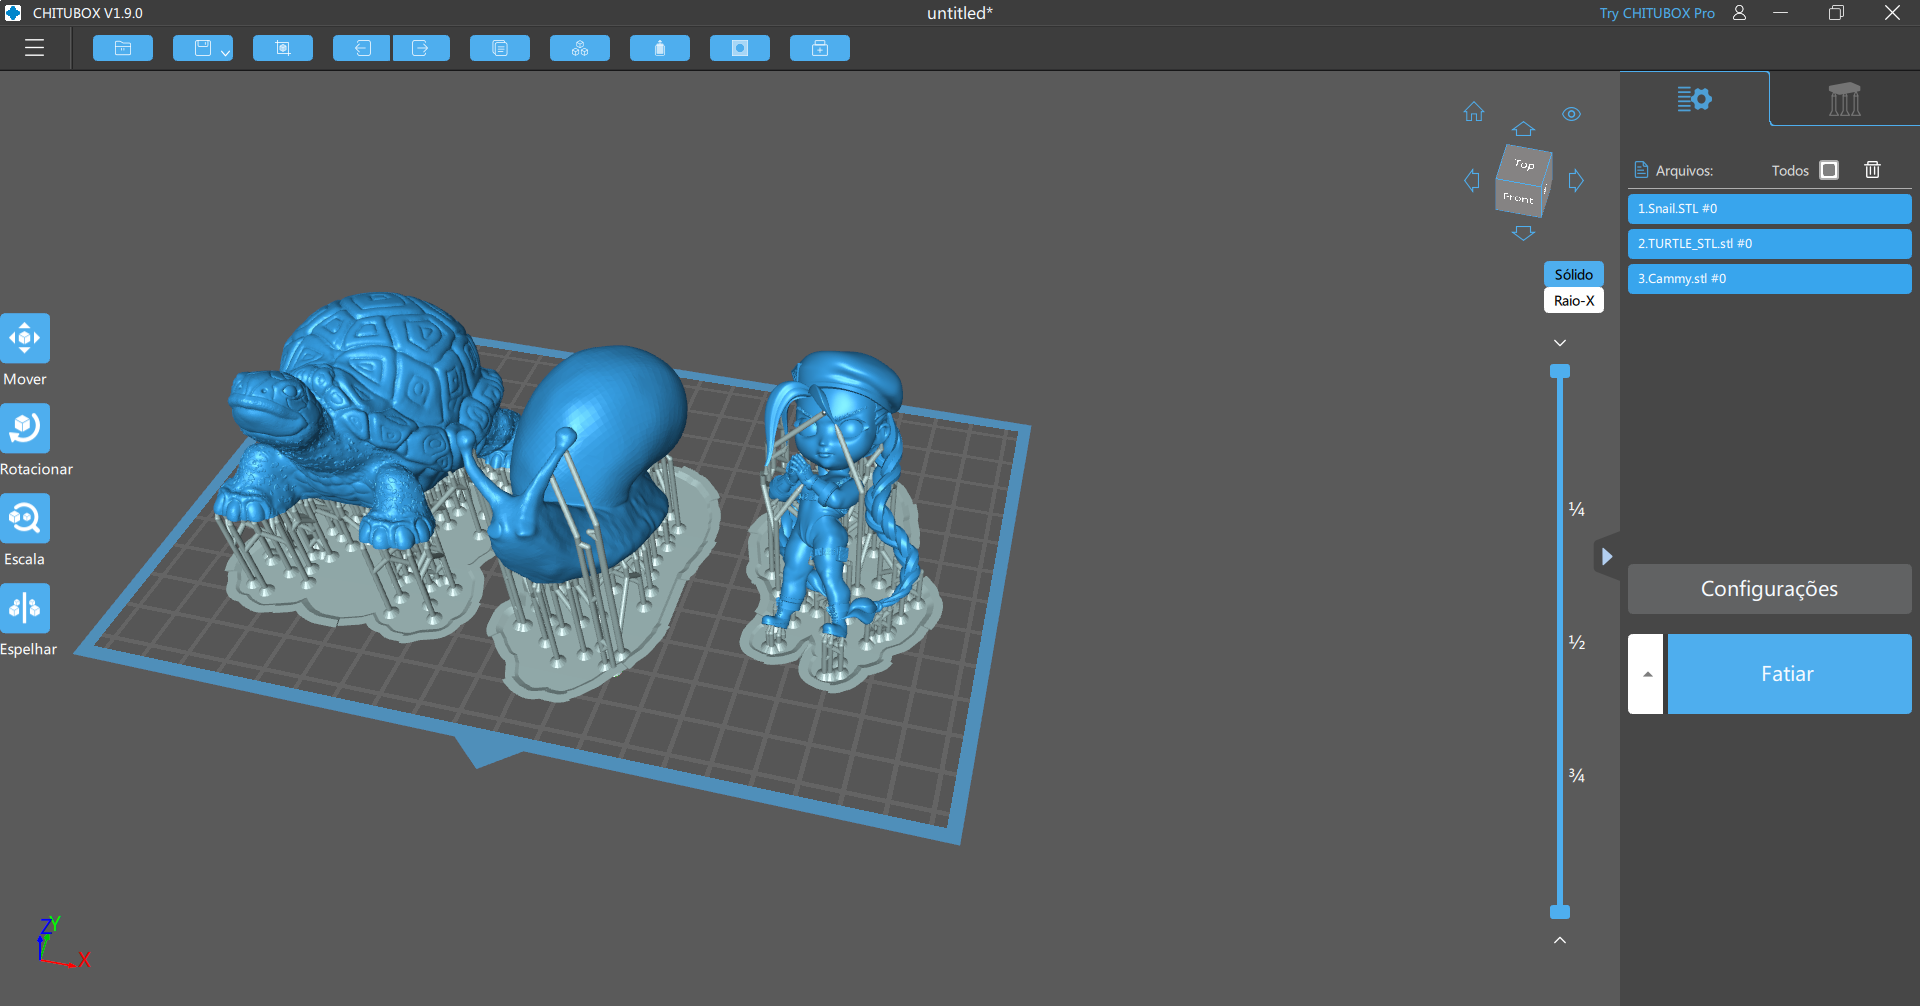The width and height of the screenshot is (1920, 1006).
Task: Select the Espelhar mirror tool
Action: coord(25,608)
